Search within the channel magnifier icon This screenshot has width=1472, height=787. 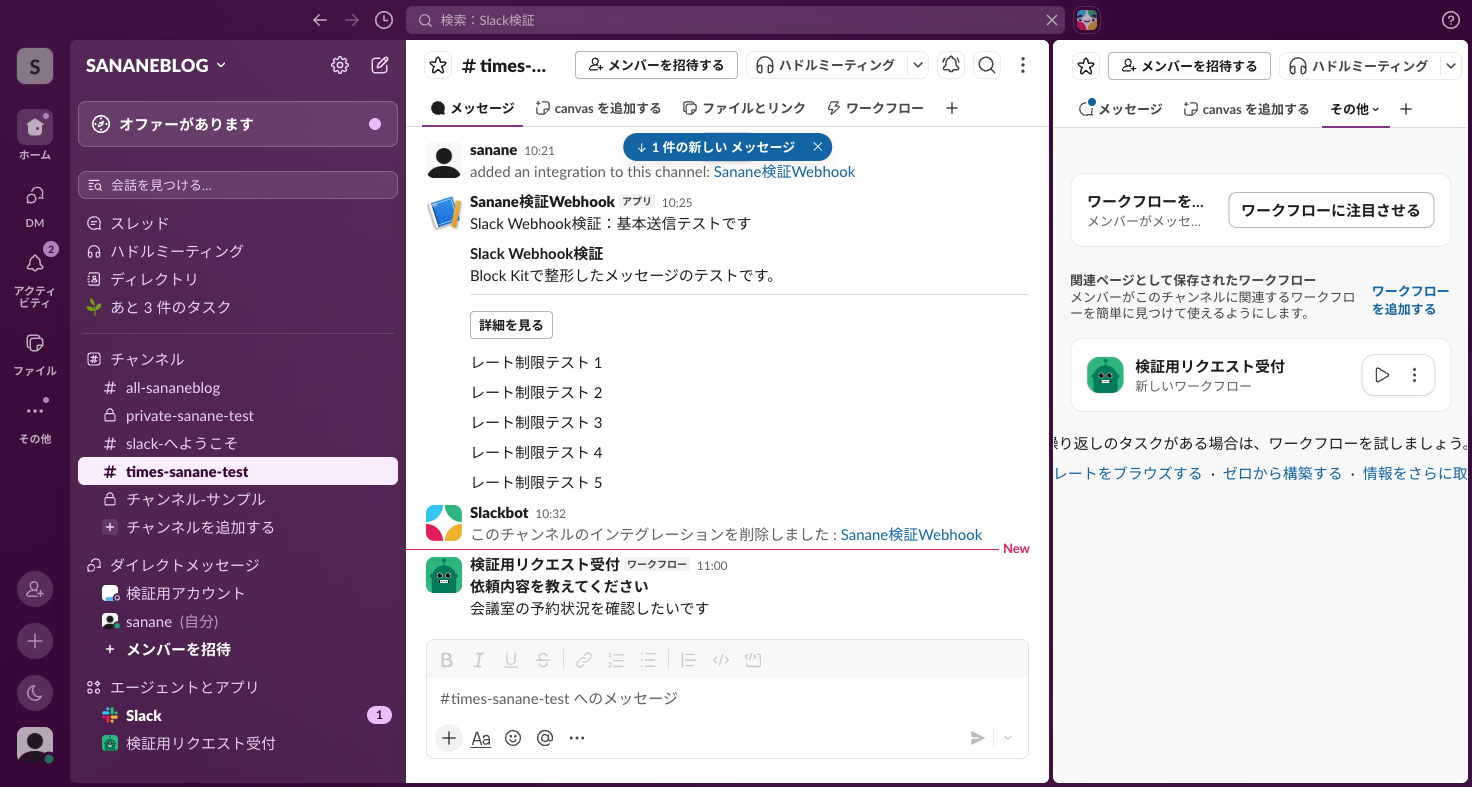(x=987, y=65)
